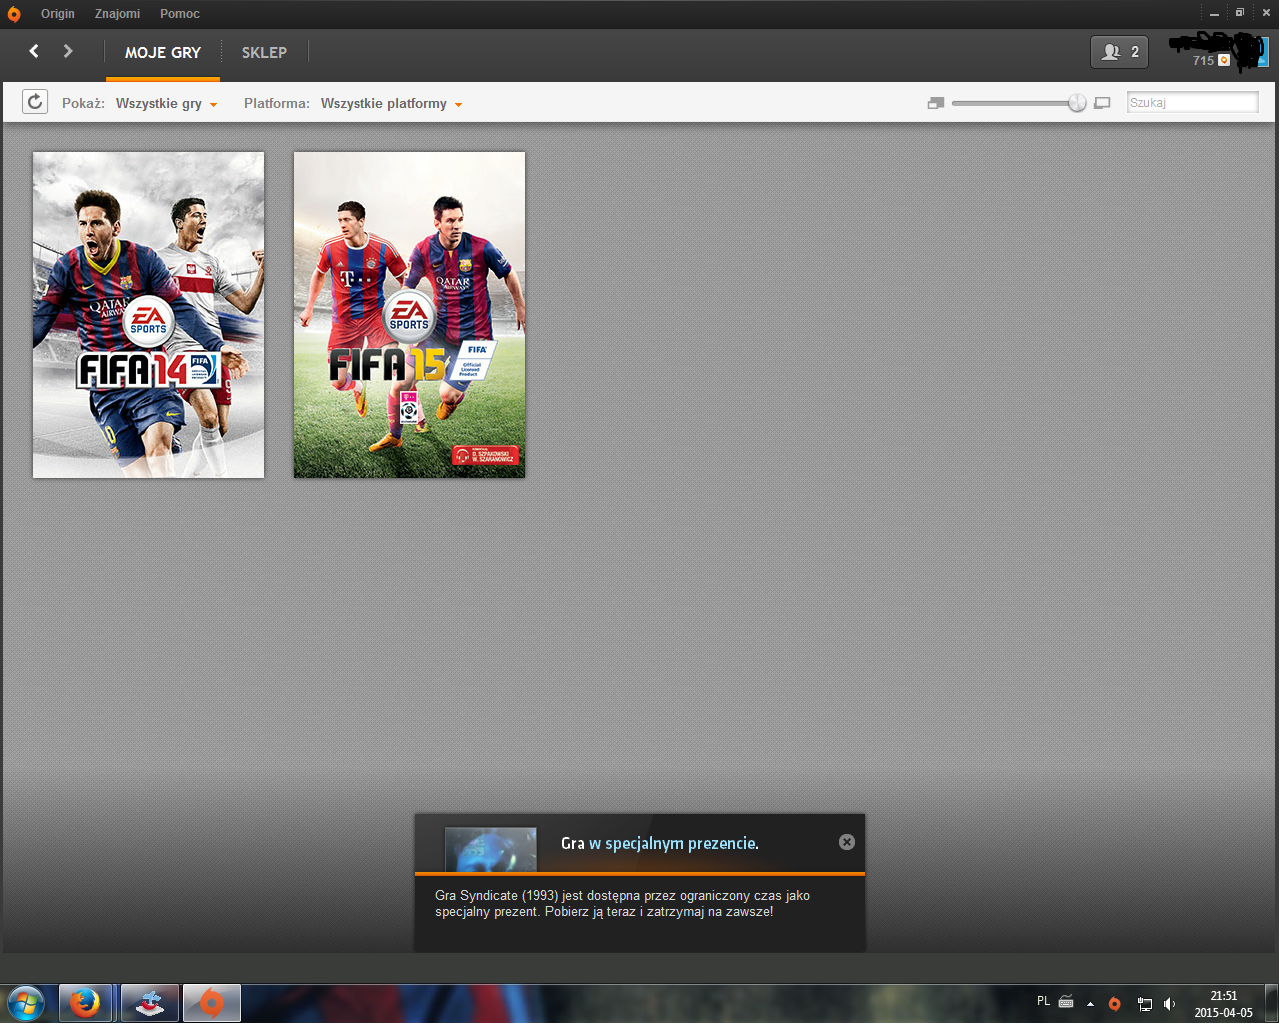This screenshot has width=1280, height=1024.
Task: Click the Origin taskbar button
Action: pyautogui.click(x=211, y=1003)
